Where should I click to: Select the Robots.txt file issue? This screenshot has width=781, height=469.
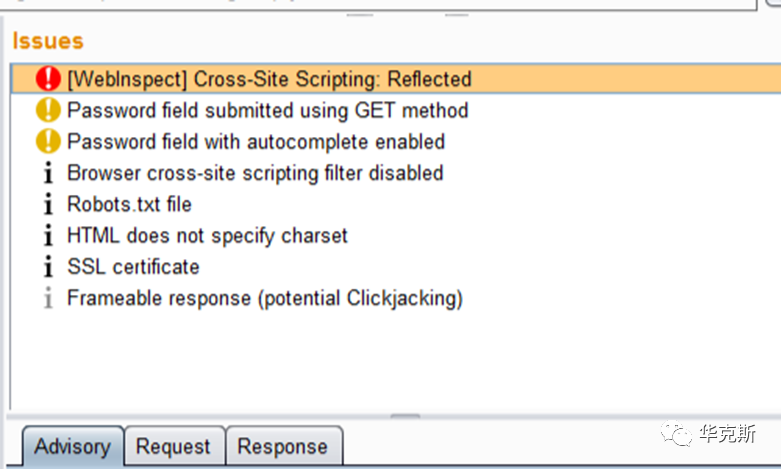(x=129, y=204)
